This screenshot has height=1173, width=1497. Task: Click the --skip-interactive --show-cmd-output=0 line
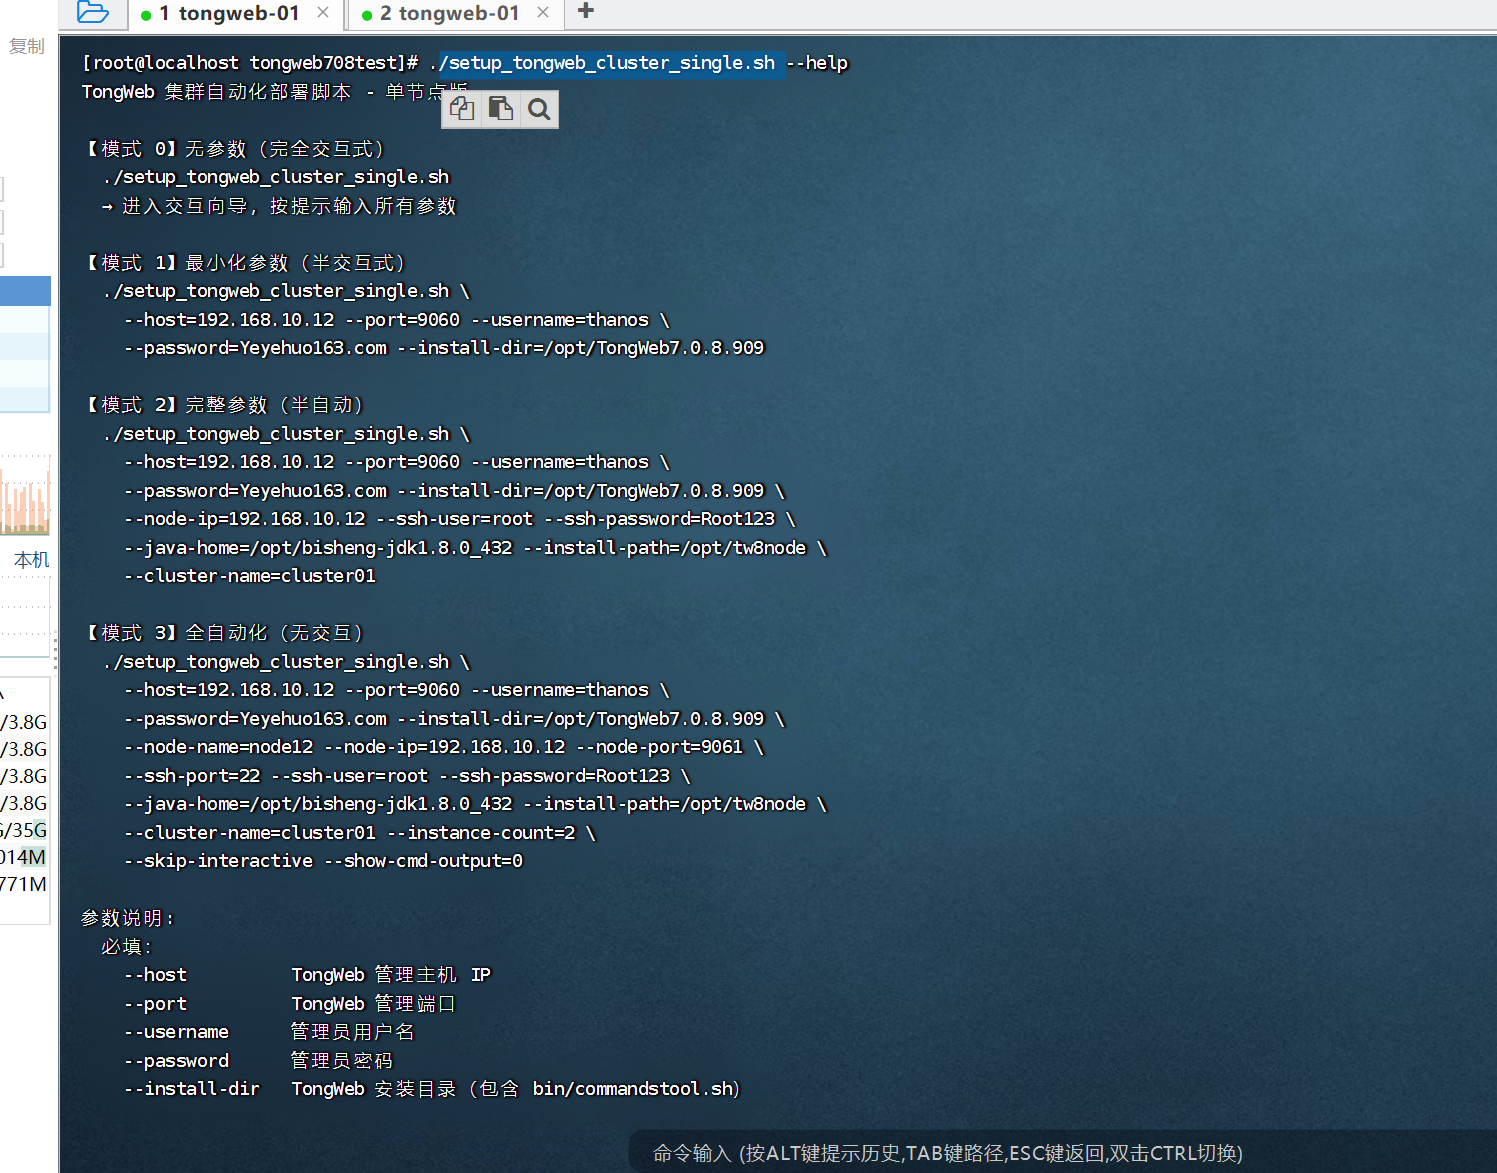point(323,861)
